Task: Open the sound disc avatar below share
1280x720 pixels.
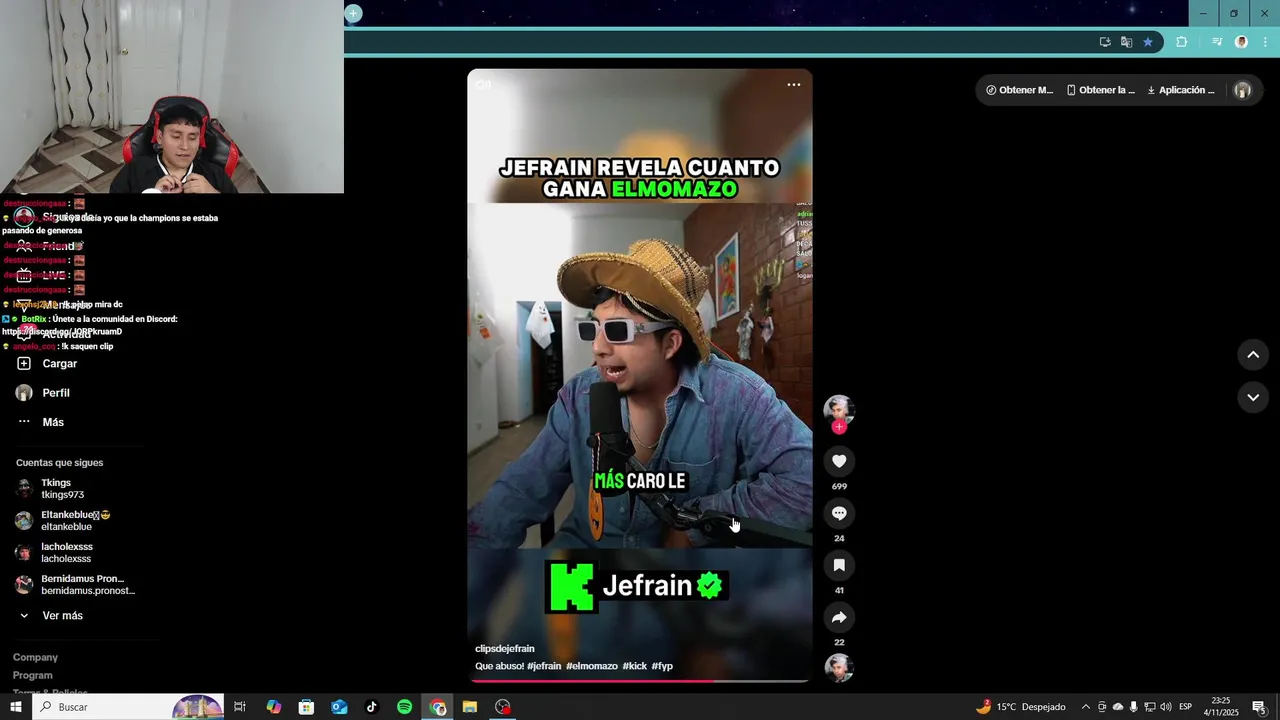Action: point(839,667)
